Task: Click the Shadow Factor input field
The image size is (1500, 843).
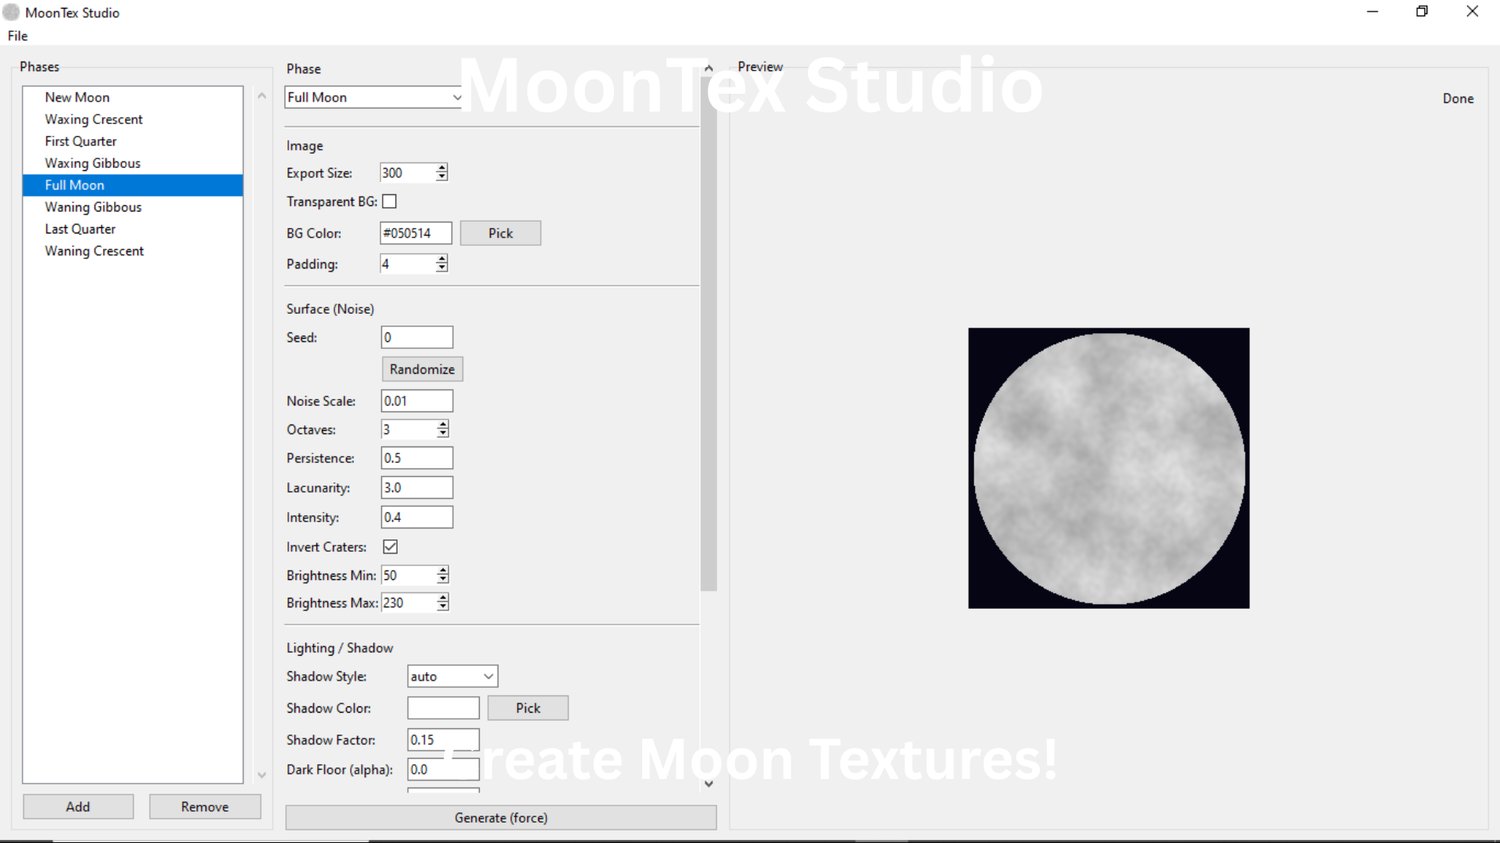Action: click(x=443, y=740)
